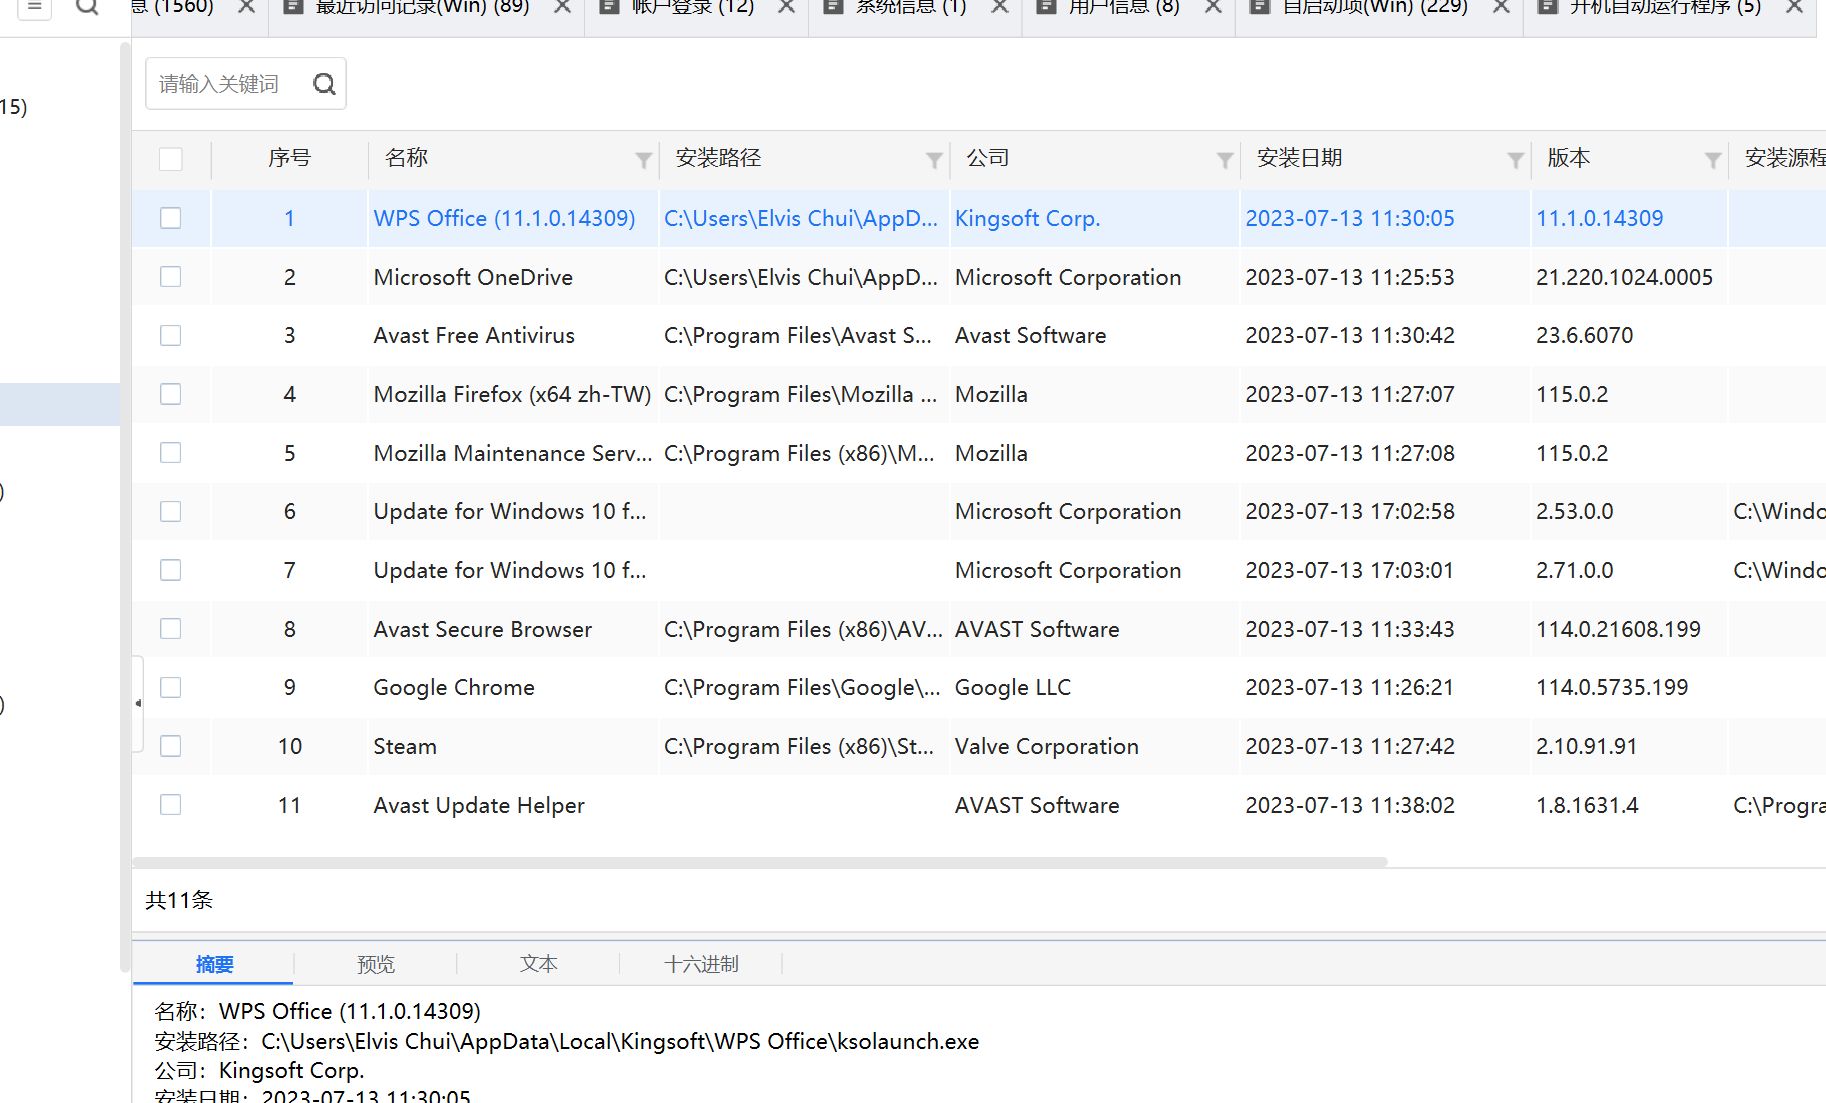Close the 帐户登录 (12) tab
The height and width of the screenshot is (1103, 1826).
click(x=787, y=7)
